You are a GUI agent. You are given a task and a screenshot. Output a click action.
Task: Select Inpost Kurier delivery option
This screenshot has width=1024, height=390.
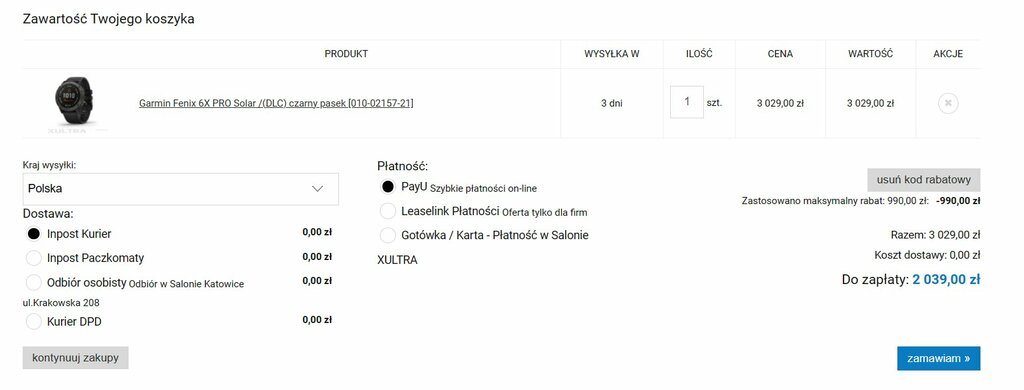click(34, 234)
